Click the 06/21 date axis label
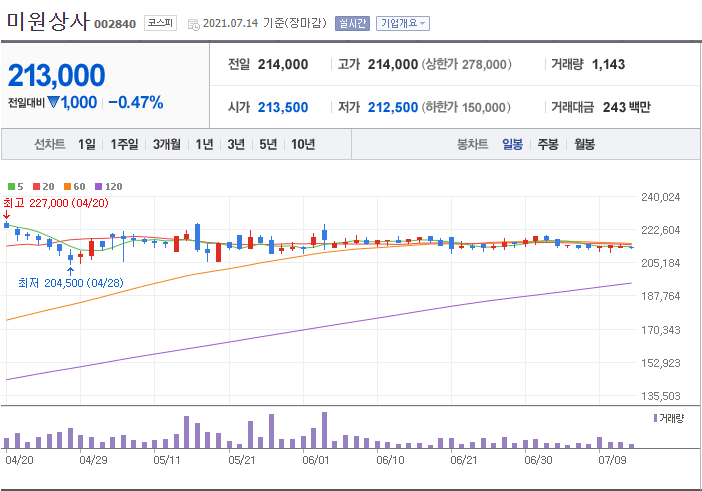 [464, 460]
